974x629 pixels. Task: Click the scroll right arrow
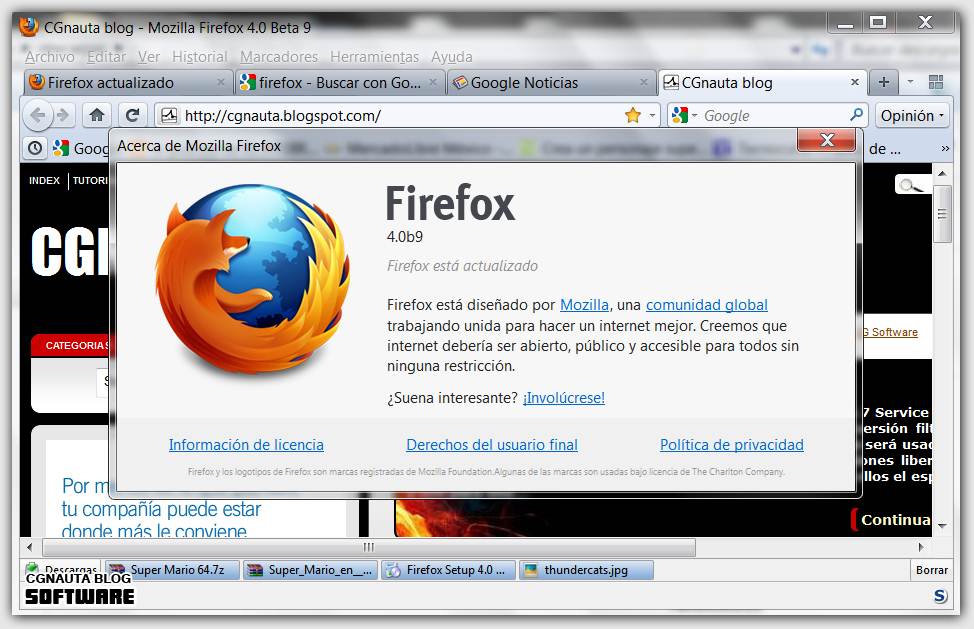coord(921,547)
